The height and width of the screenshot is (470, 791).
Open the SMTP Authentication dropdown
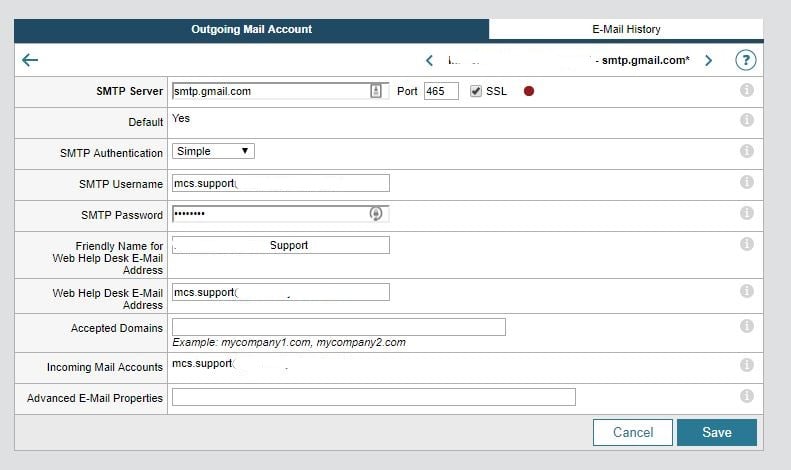point(213,151)
